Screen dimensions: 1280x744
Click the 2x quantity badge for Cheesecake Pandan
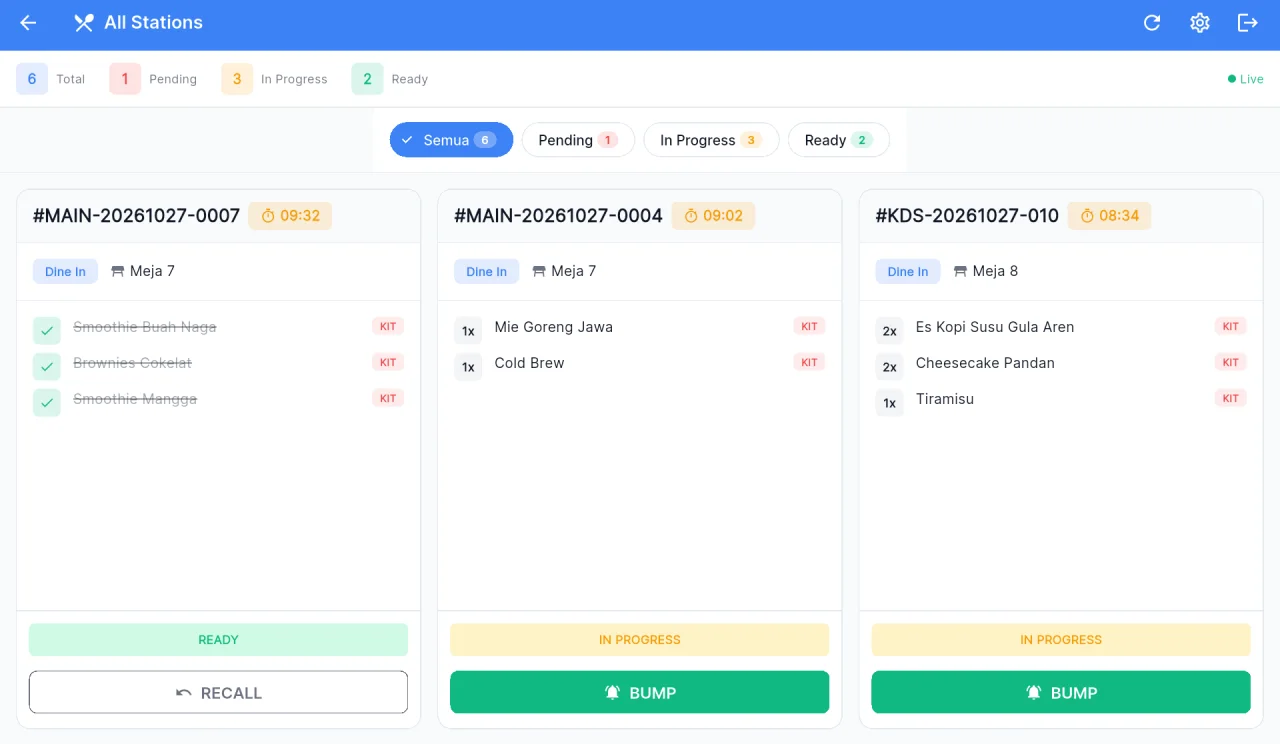889,367
